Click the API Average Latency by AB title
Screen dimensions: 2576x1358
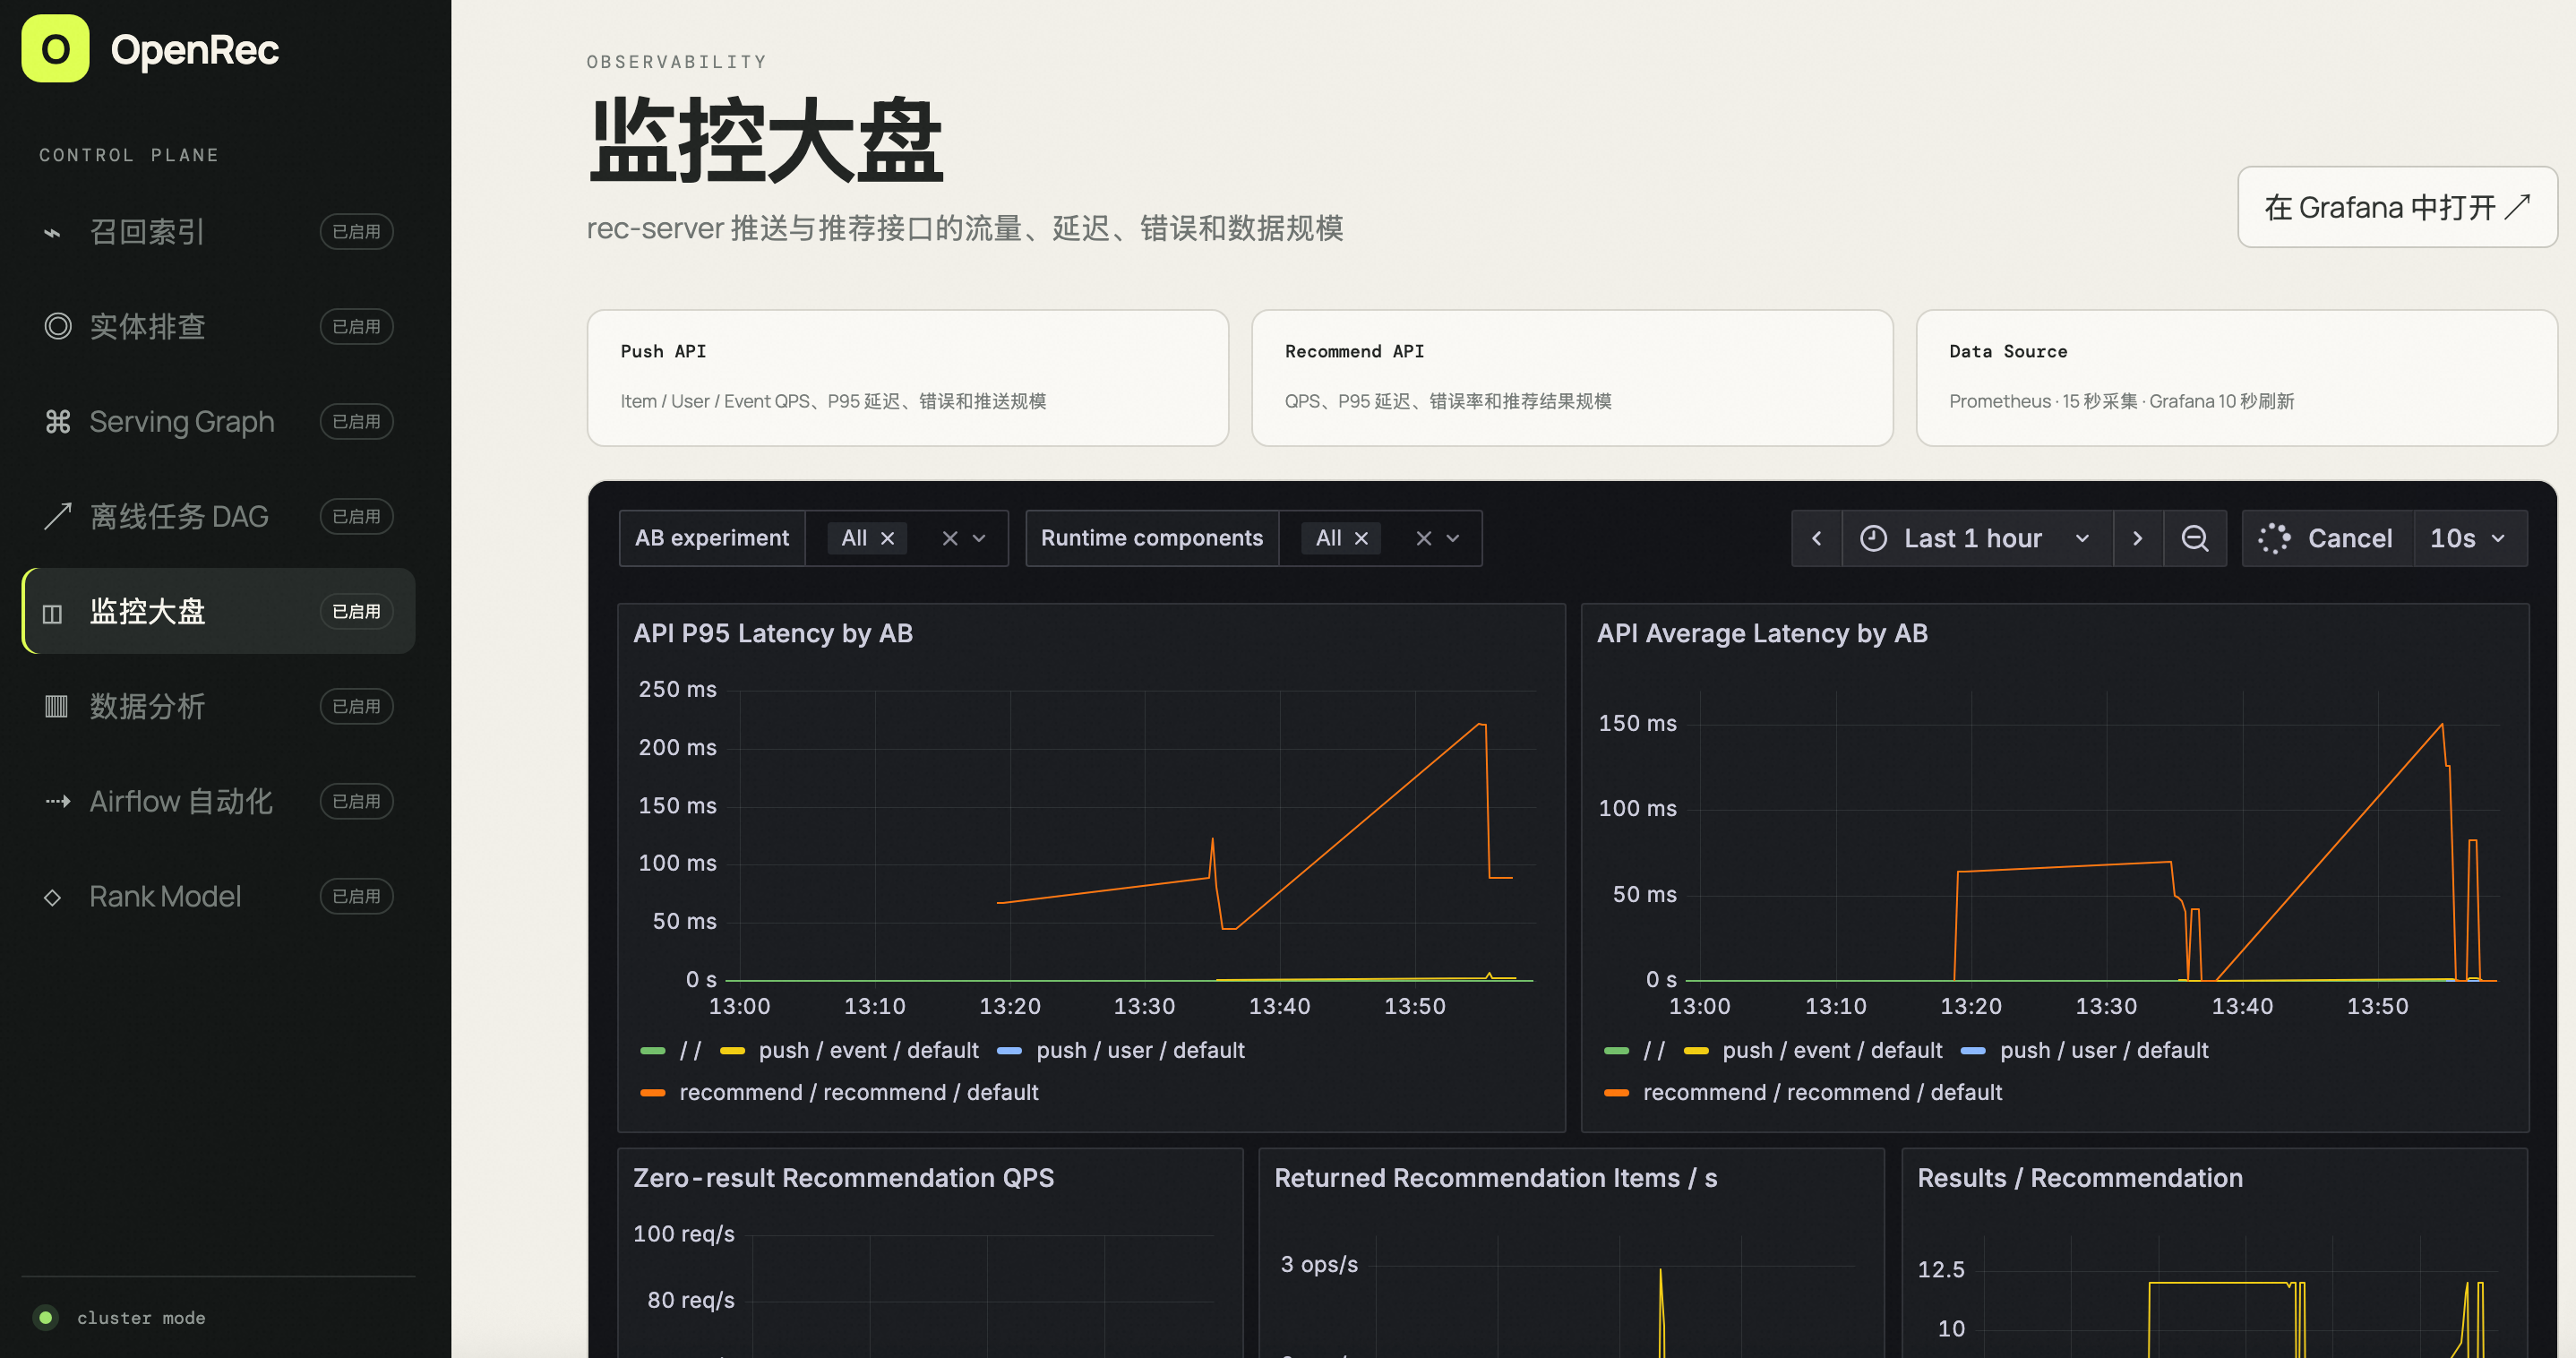(1762, 633)
